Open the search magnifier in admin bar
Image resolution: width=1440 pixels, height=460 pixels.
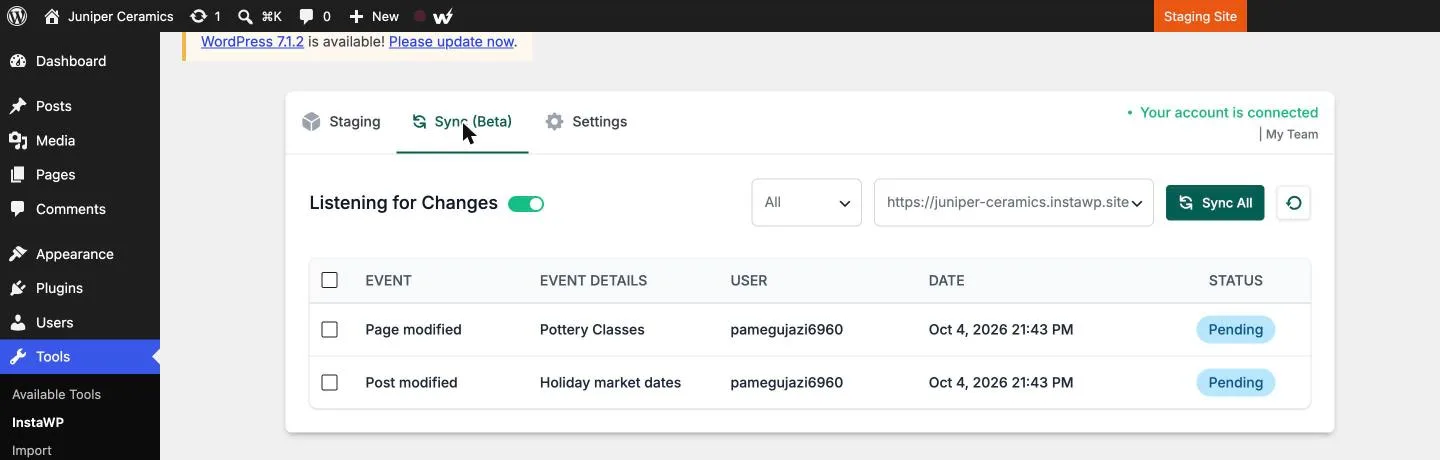(245, 16)
